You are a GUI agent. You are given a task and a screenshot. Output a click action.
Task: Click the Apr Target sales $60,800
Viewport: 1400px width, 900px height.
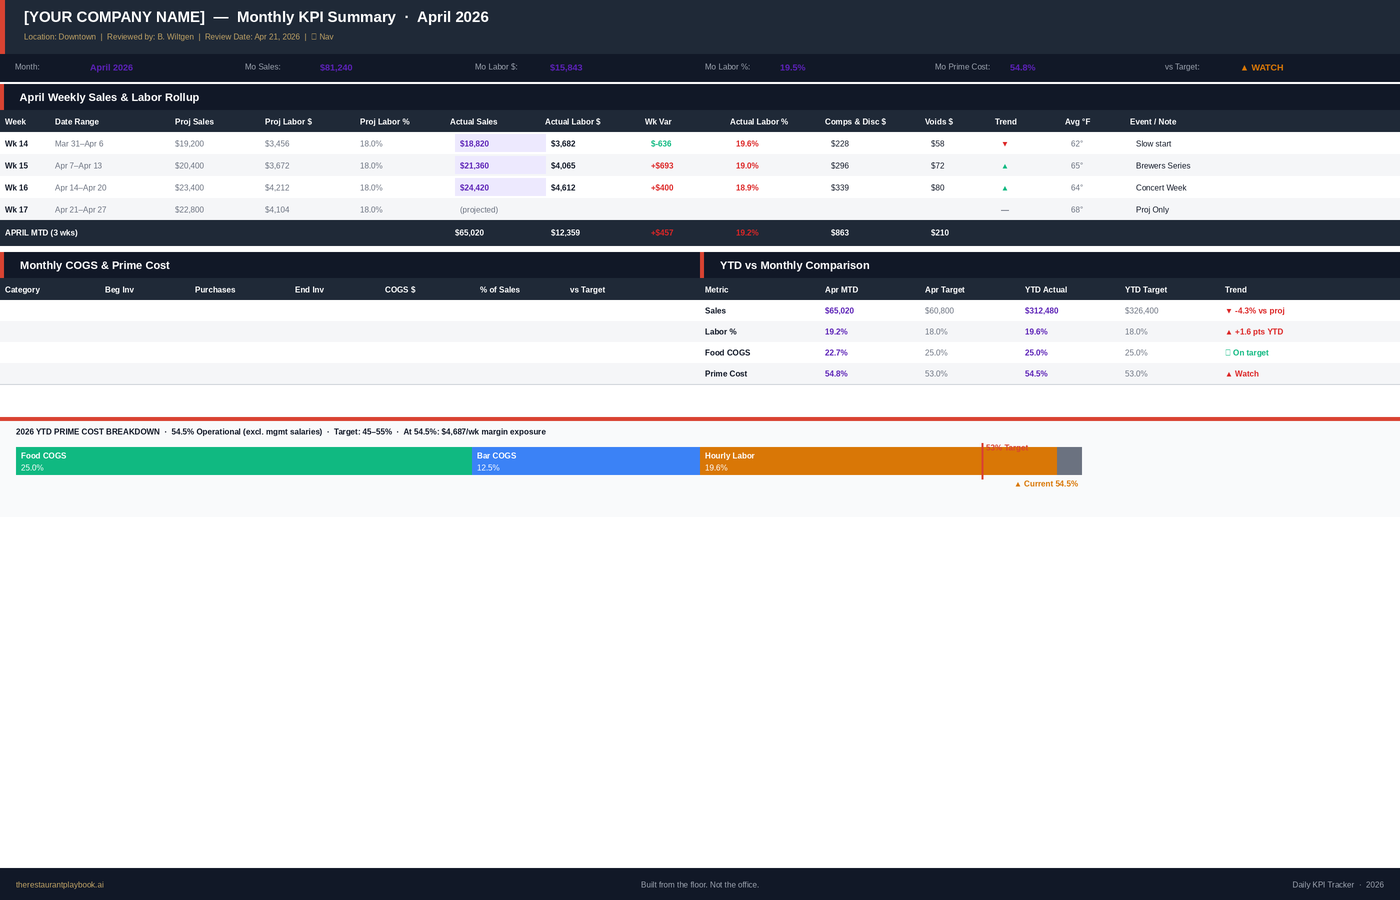pyautogui.click(x=939, y=311)
